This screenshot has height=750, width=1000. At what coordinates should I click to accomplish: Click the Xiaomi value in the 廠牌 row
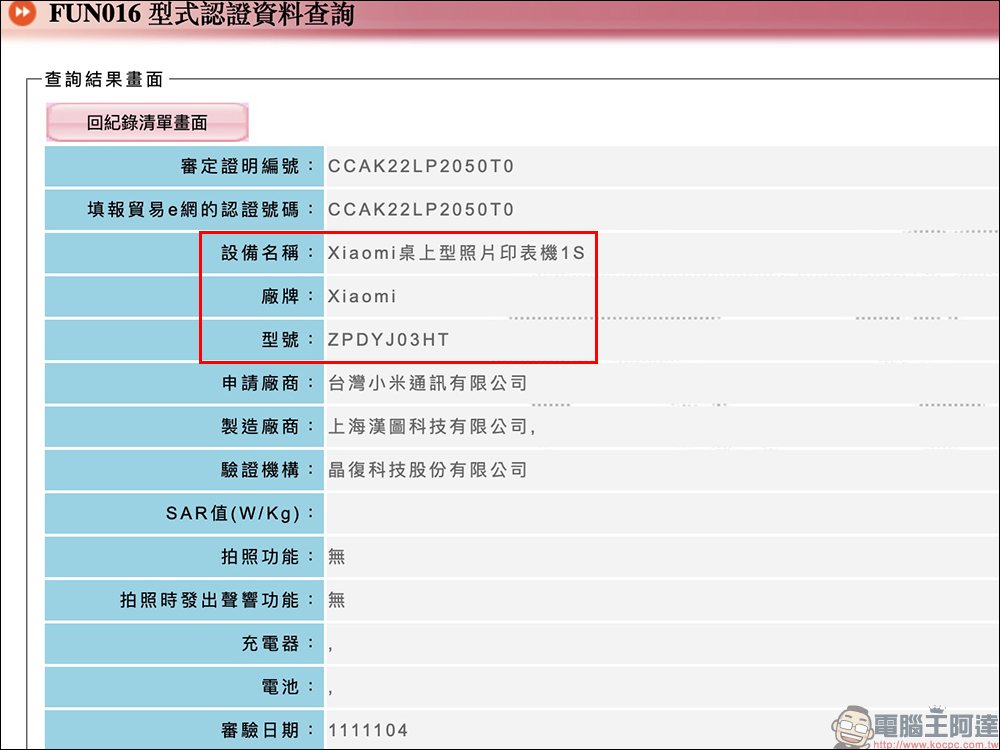point(362,297)
